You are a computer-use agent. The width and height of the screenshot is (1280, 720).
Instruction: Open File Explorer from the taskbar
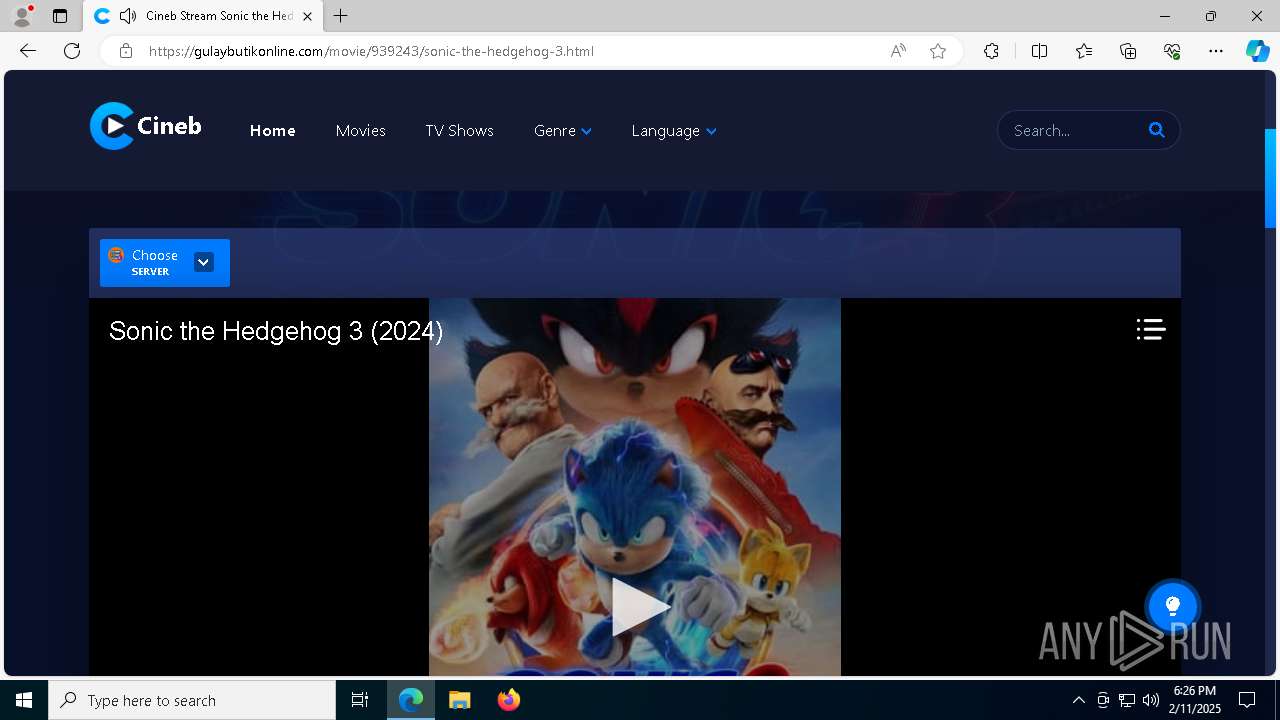[x=459, y=700]
